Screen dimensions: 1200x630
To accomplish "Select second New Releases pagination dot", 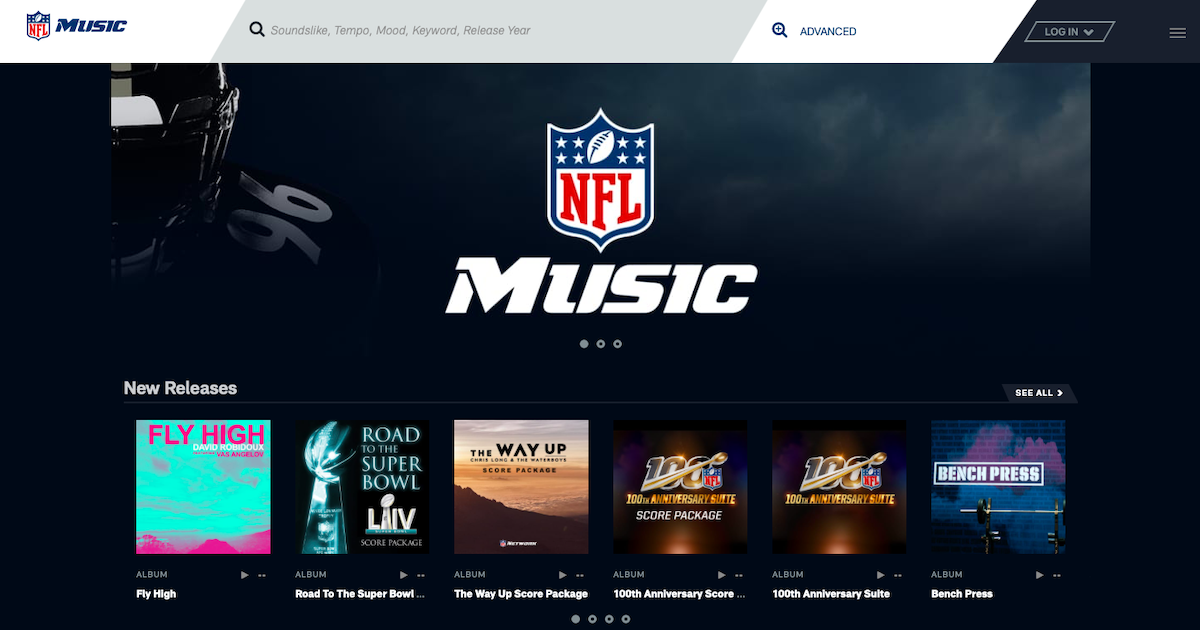I will click(593, 619).
